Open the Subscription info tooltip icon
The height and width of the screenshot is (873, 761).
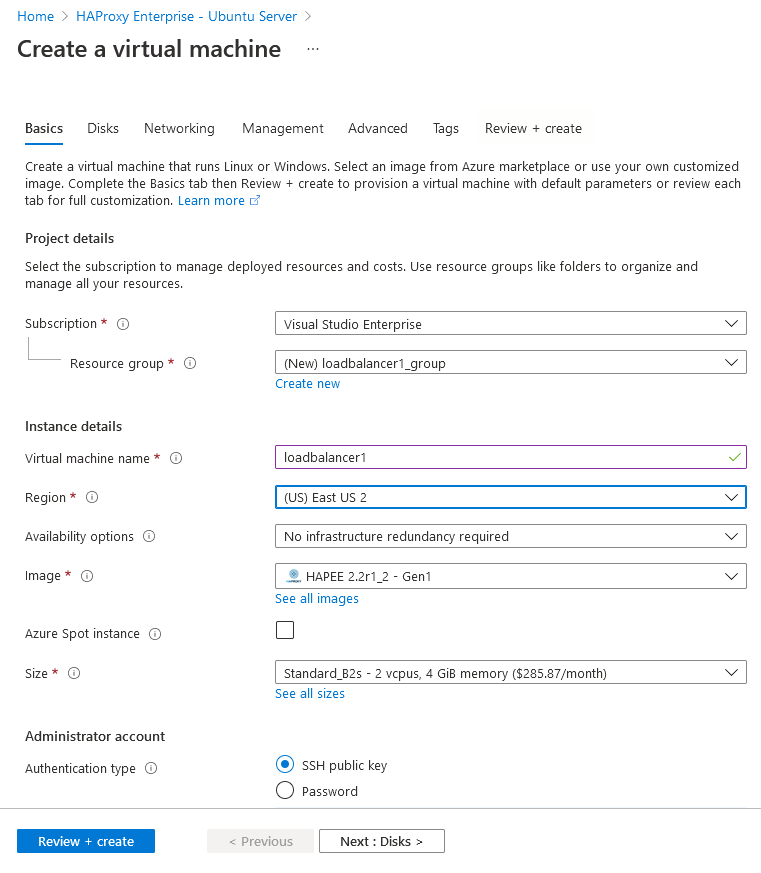click(122, 323)
